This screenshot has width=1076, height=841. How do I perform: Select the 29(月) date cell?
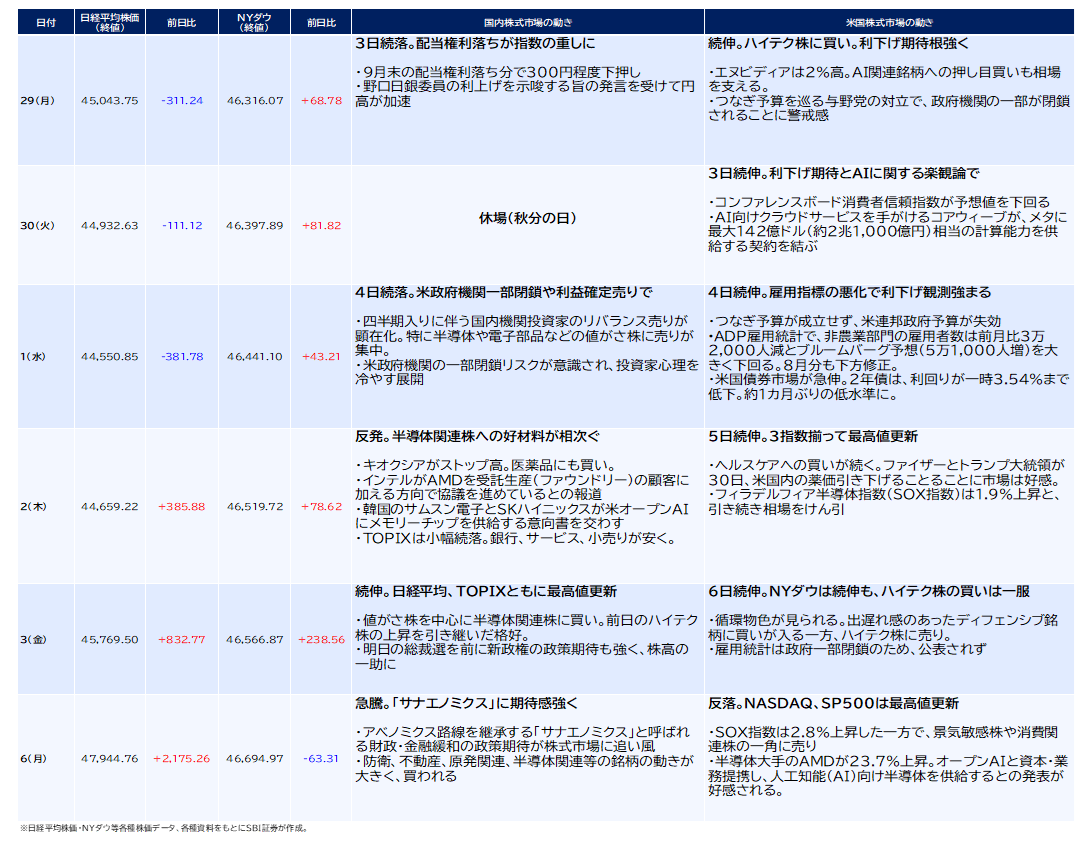click(38, 101)
